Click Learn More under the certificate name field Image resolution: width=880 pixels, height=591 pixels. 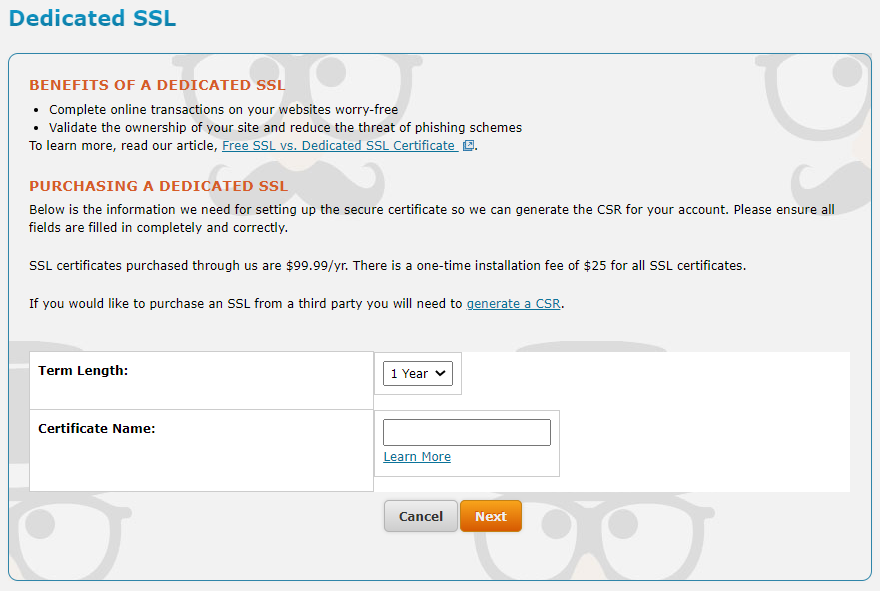point(417,457)
